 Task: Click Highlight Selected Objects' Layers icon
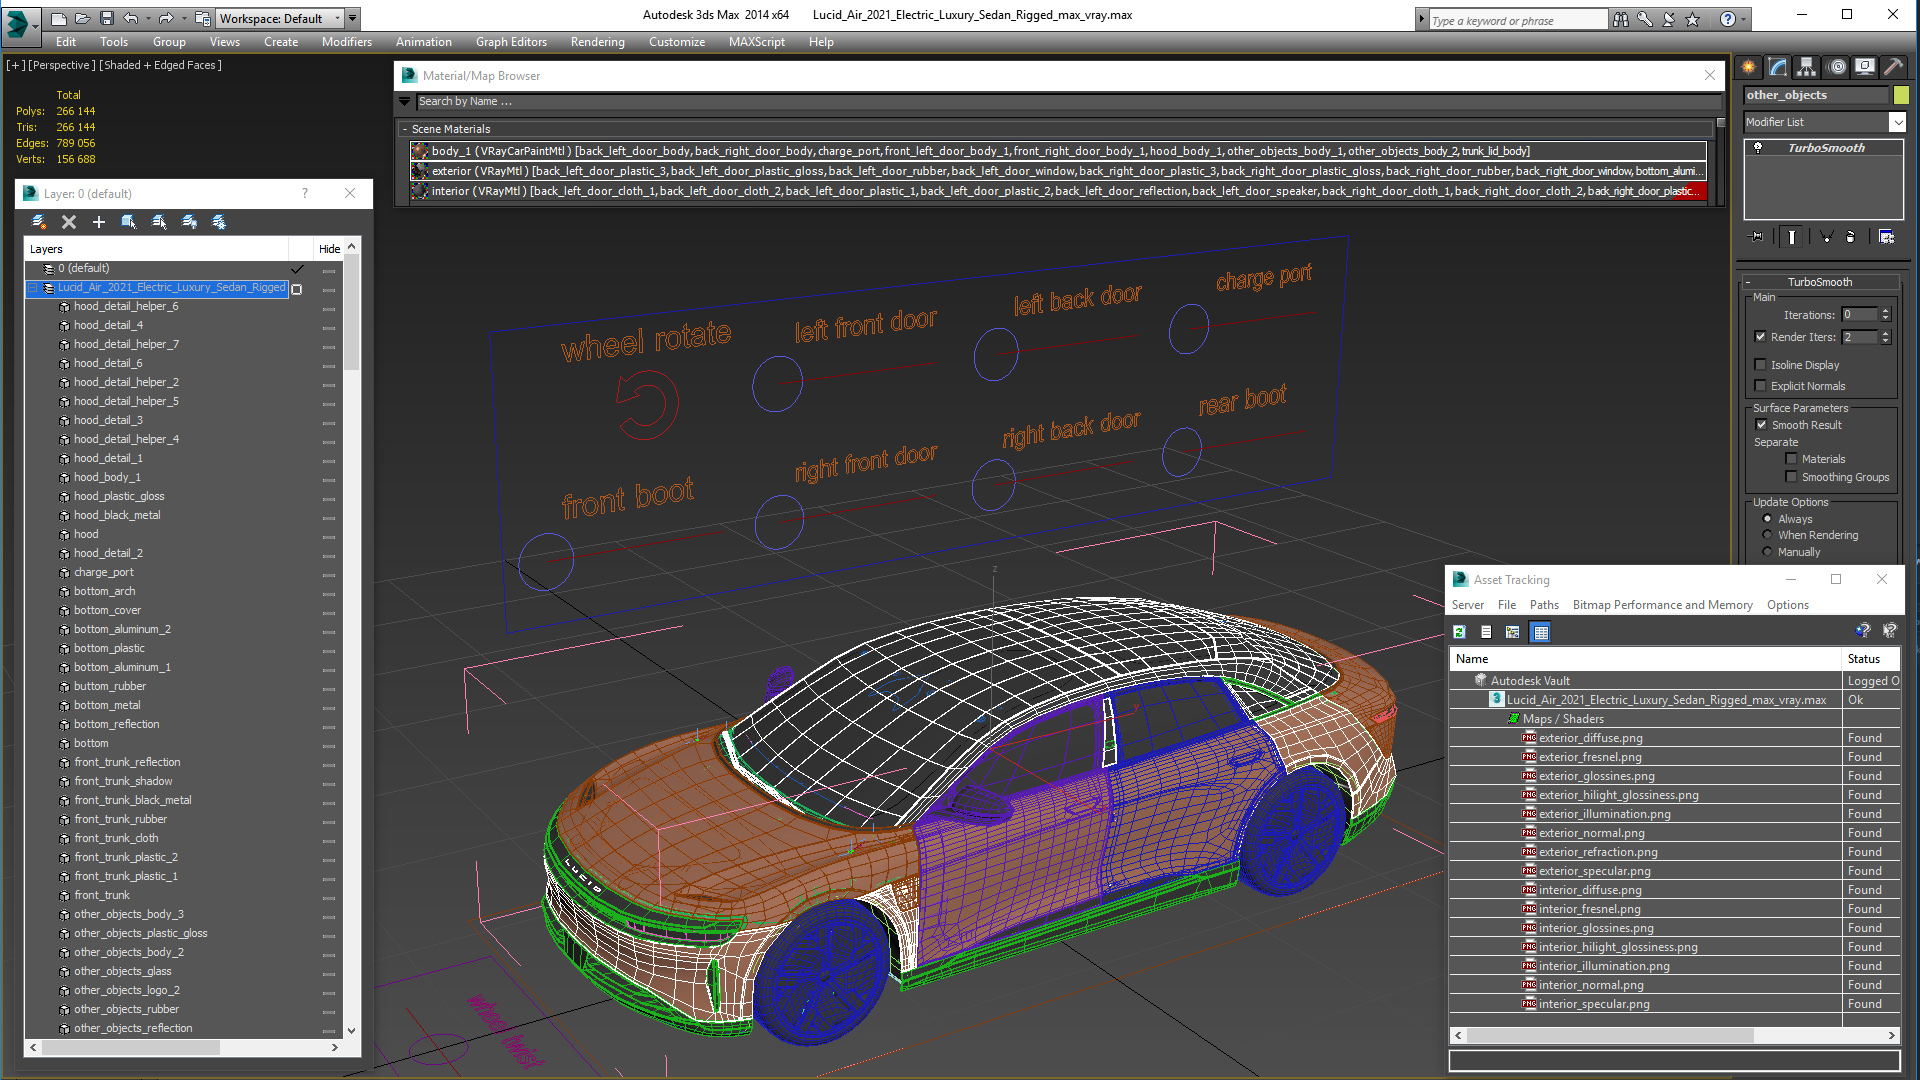coord(159,222)
